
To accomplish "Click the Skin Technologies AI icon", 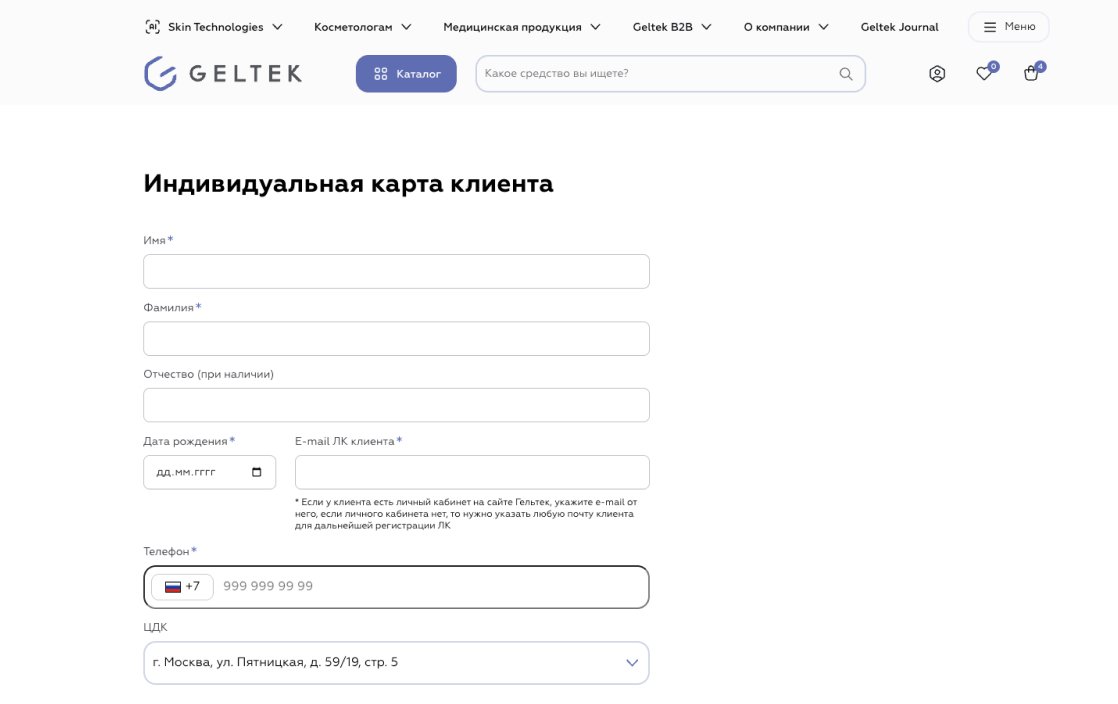I will click(153, 27).
